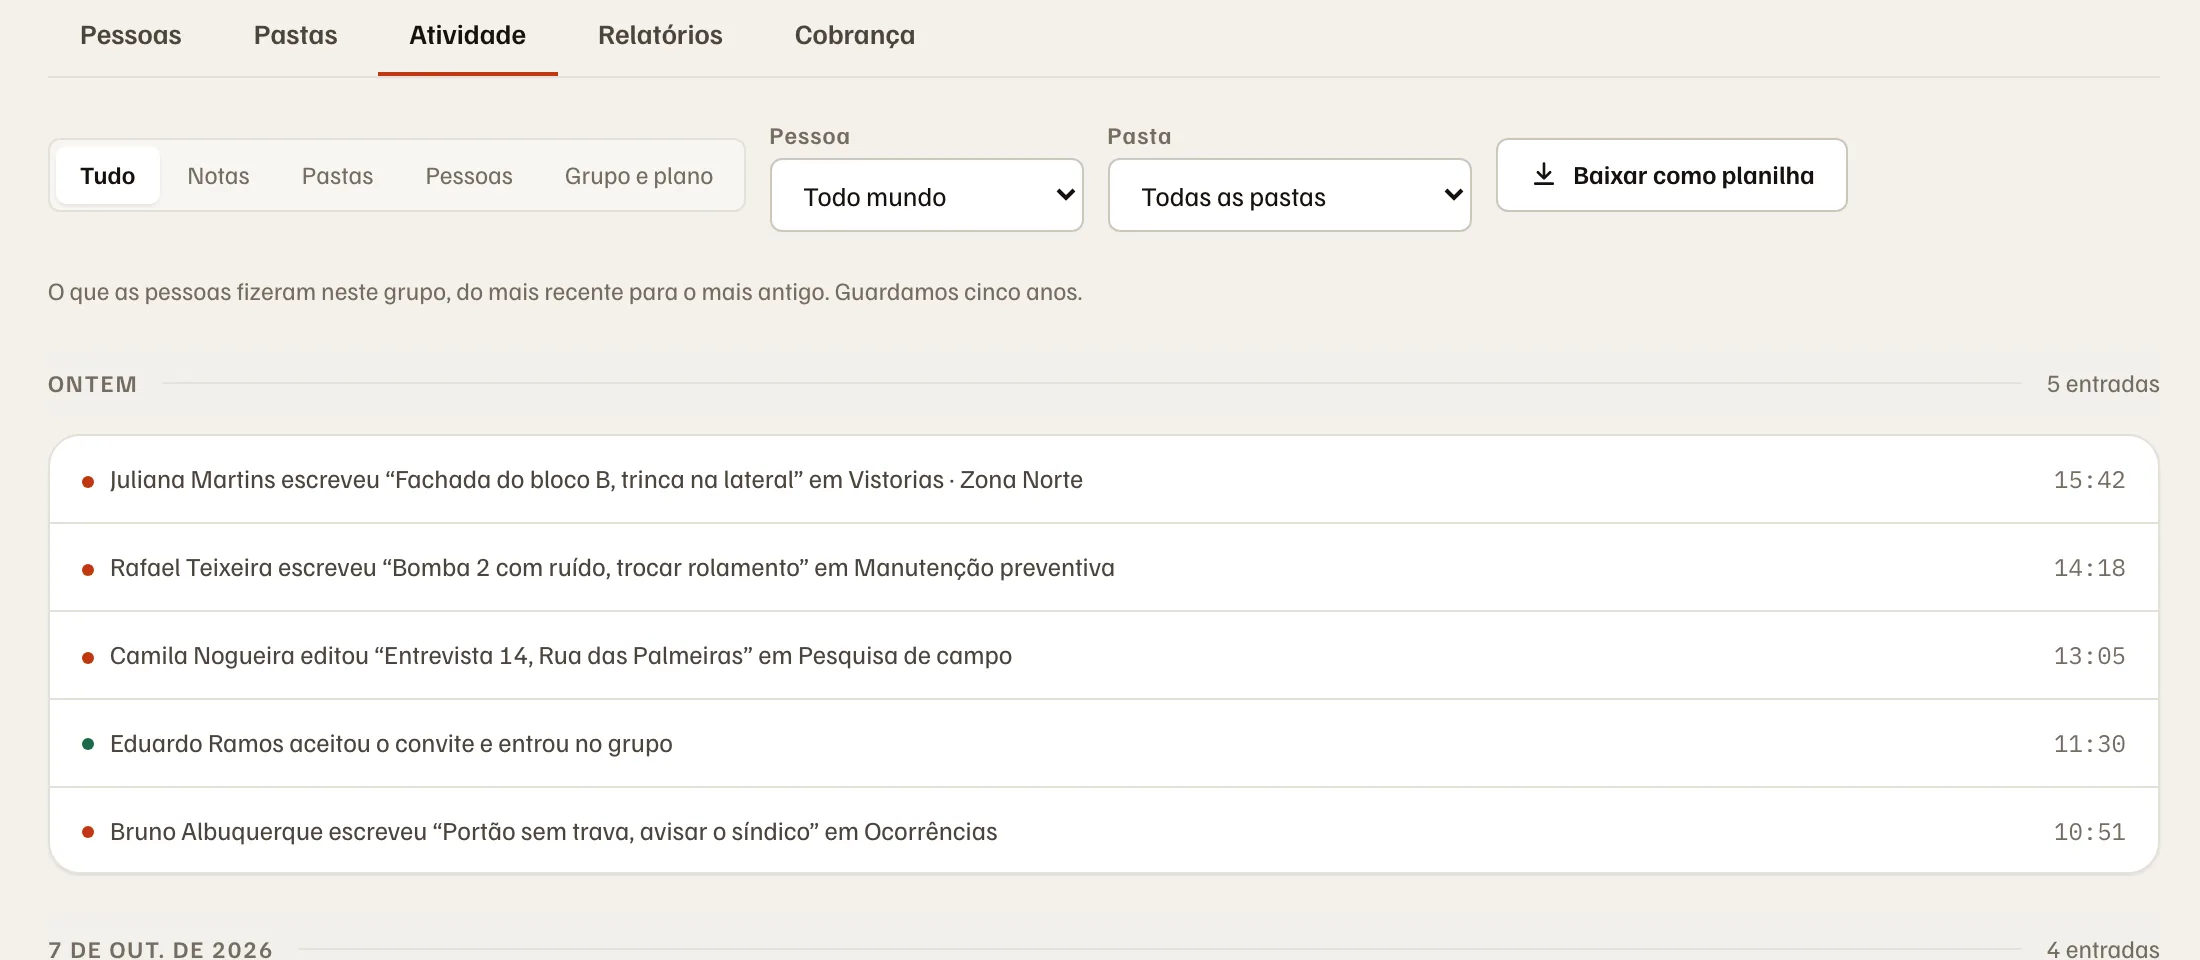Switch to the Pastas tab
This screenshot has width=2200, height=960.
pyautogui.click(x=295, y=36)
